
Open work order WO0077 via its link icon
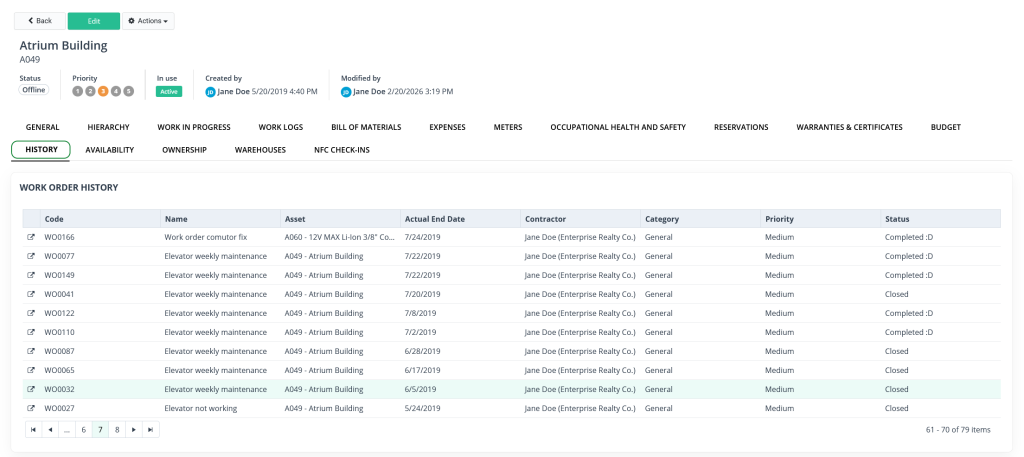click(x=31, y=256)
